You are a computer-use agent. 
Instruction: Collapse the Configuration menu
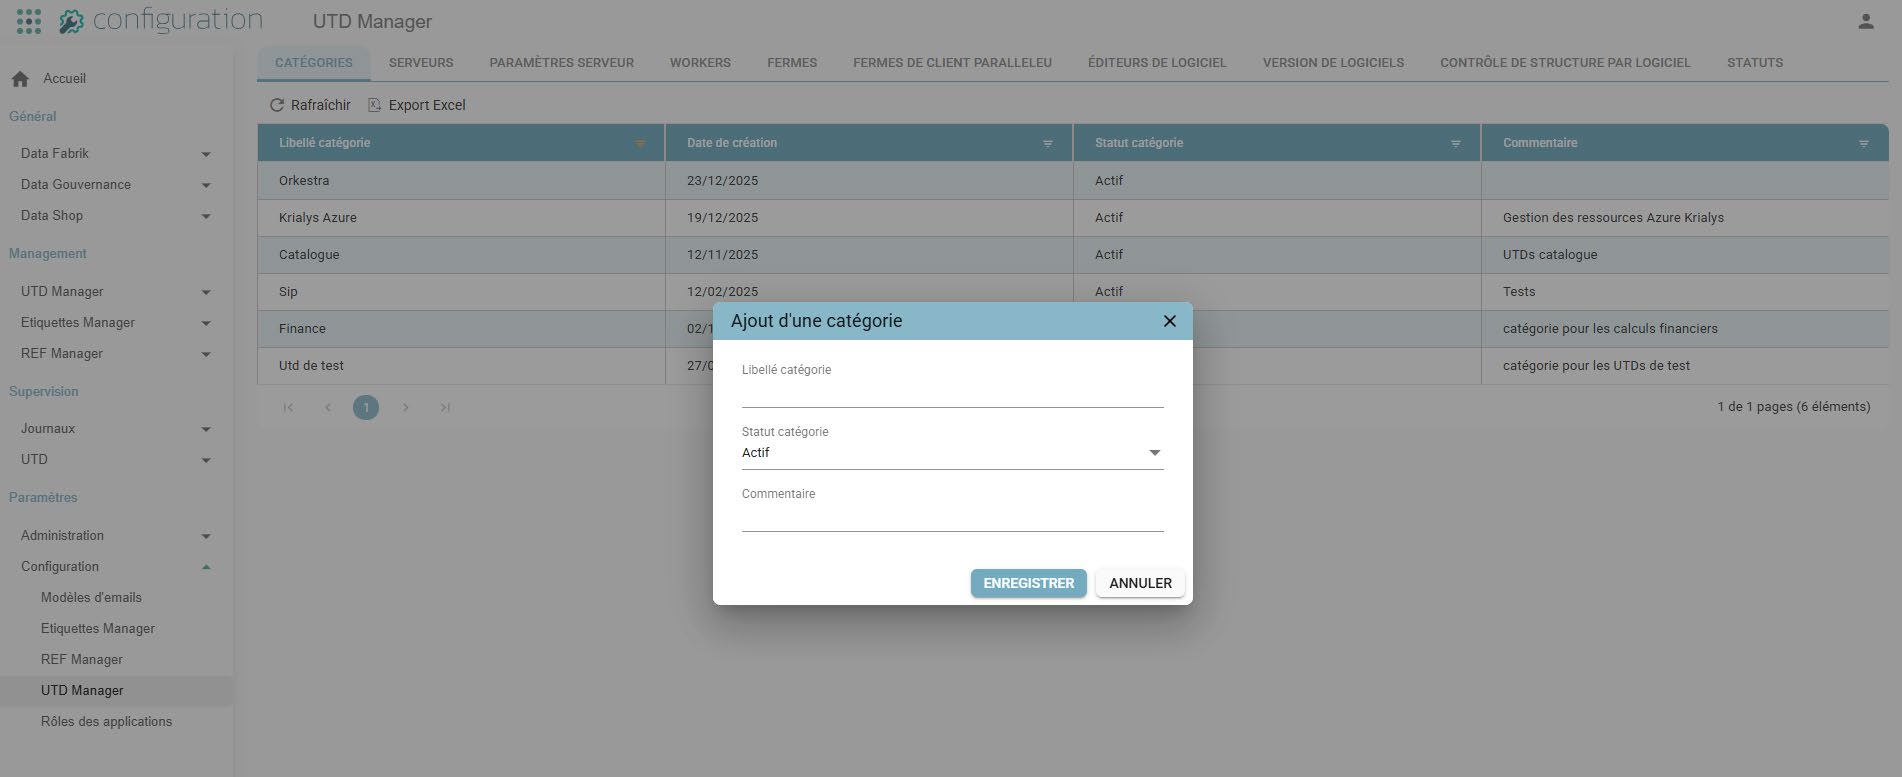[206, 567]
